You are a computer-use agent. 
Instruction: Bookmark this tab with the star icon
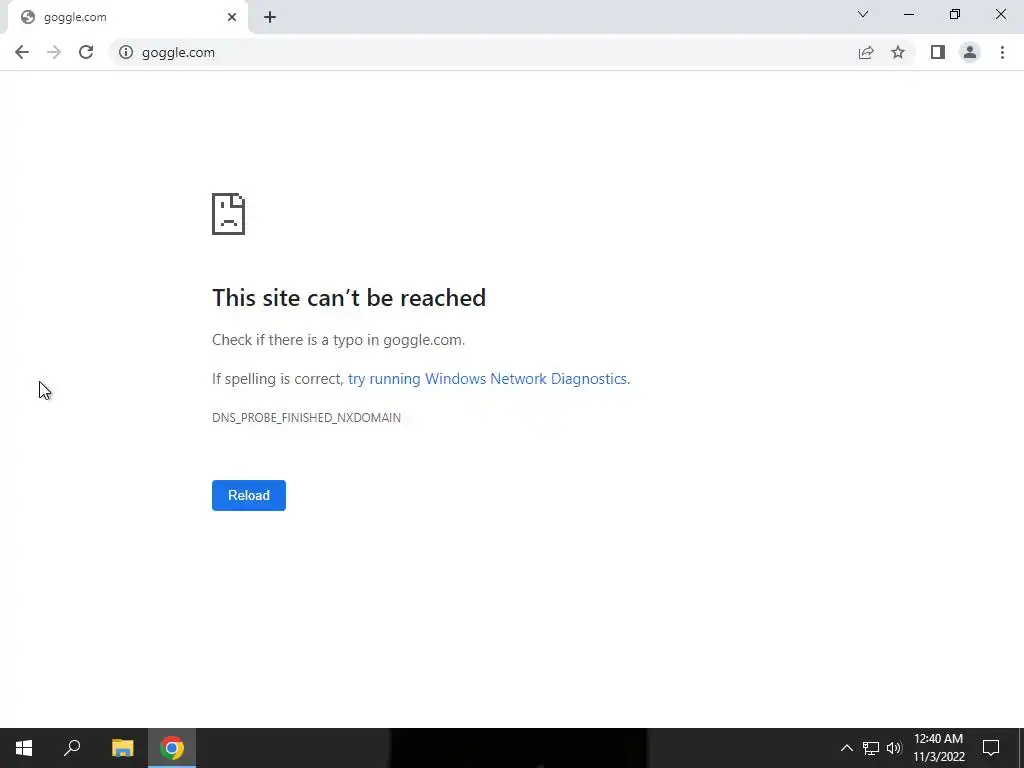click(x=898, y=52)
